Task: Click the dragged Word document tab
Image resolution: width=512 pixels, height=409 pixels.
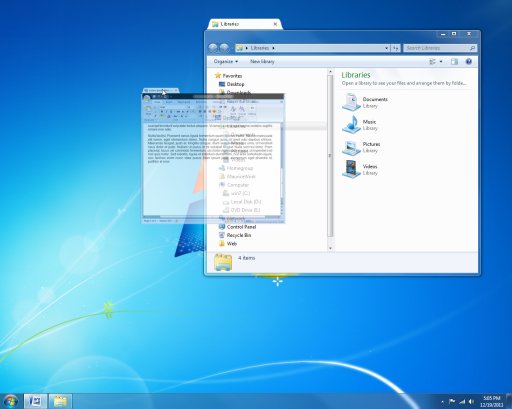Action: pos(160,90)
